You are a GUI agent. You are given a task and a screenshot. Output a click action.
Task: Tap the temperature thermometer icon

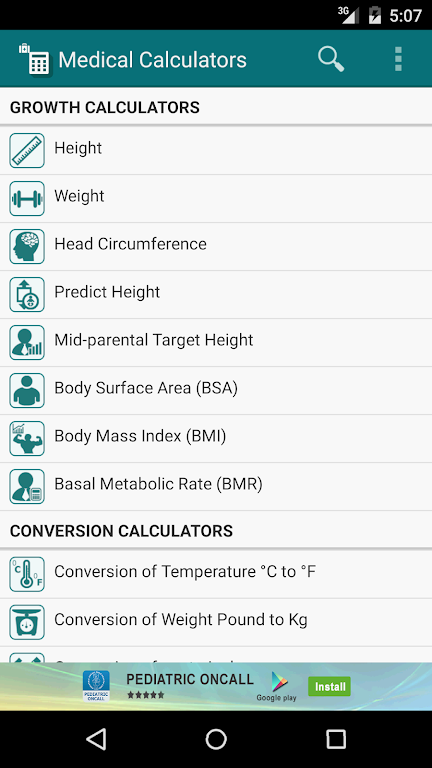tap(27, 574)
